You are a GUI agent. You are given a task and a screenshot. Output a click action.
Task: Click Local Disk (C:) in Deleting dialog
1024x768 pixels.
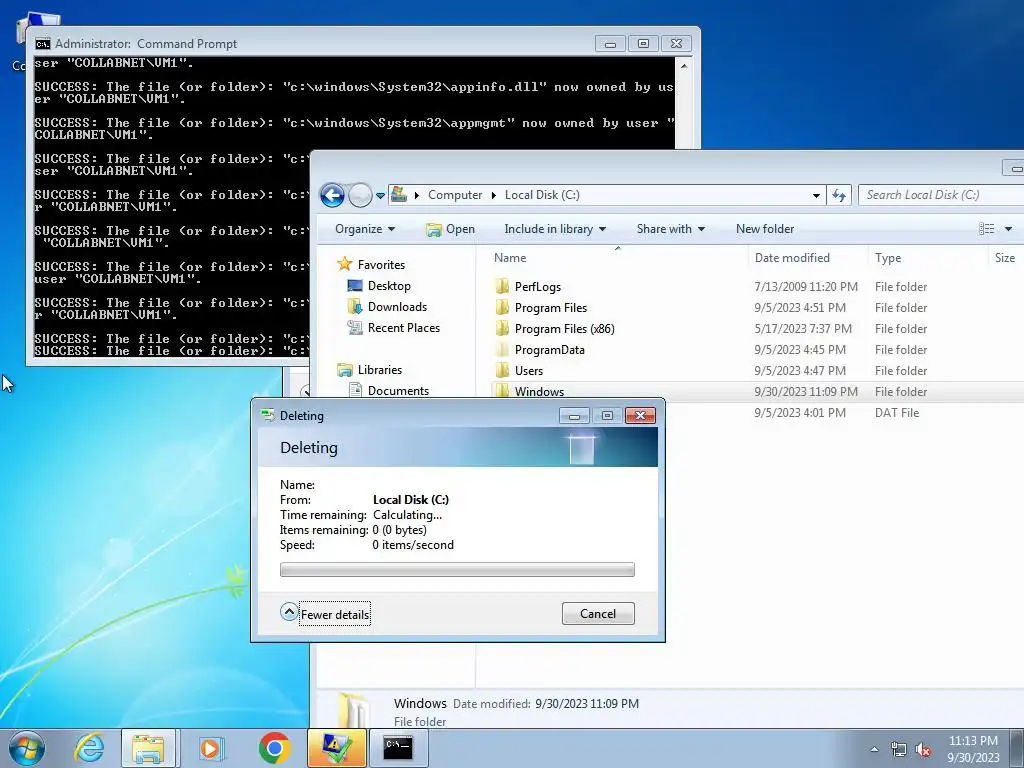pyautogui.click(x=411, y=500)
